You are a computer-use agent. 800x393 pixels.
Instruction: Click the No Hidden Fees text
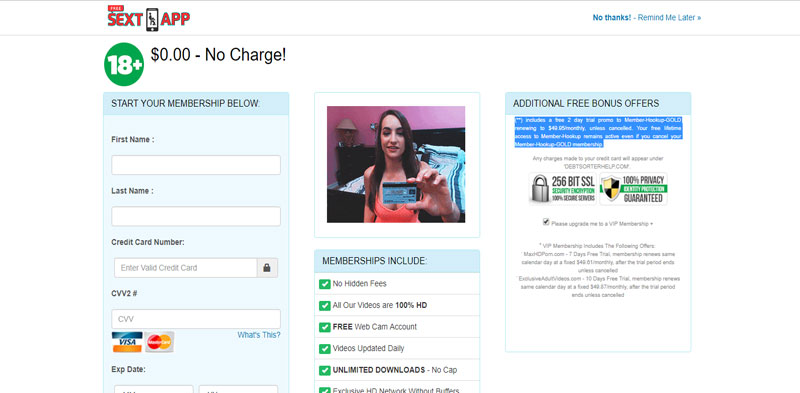[360, 284]
